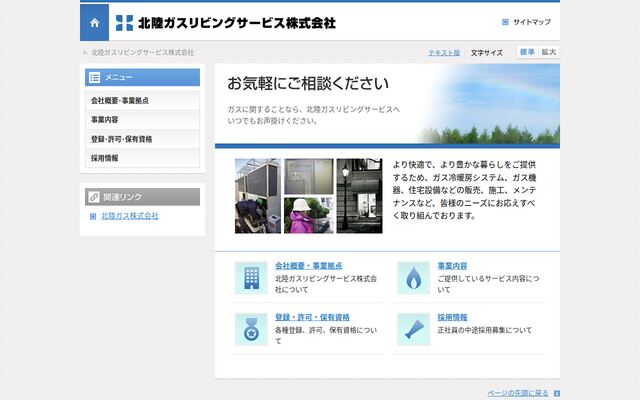Open the サイトマップ link

point(531,22)
